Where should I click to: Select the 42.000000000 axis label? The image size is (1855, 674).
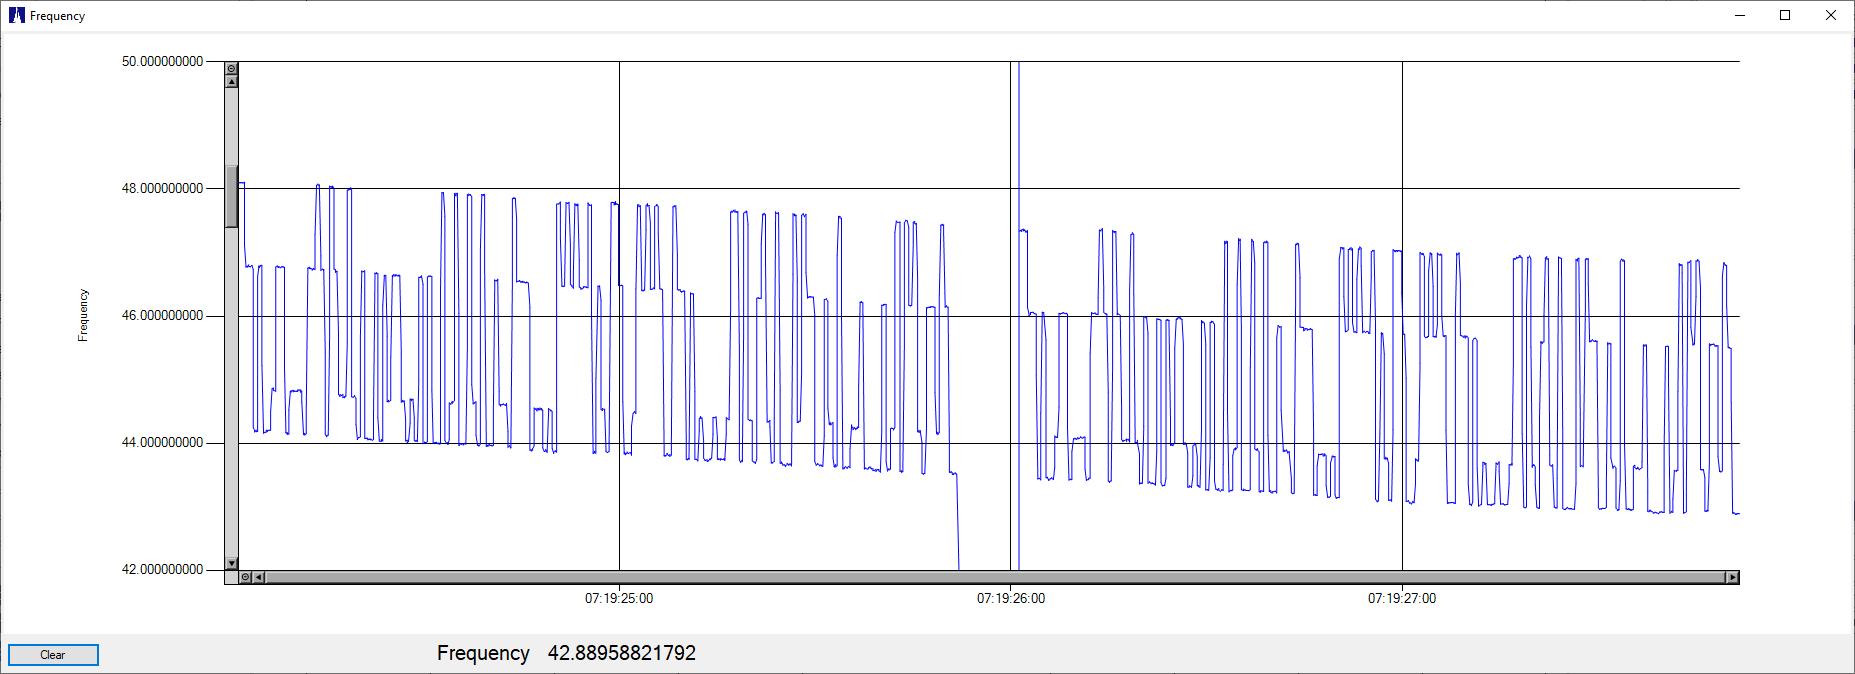pos(162,570)
